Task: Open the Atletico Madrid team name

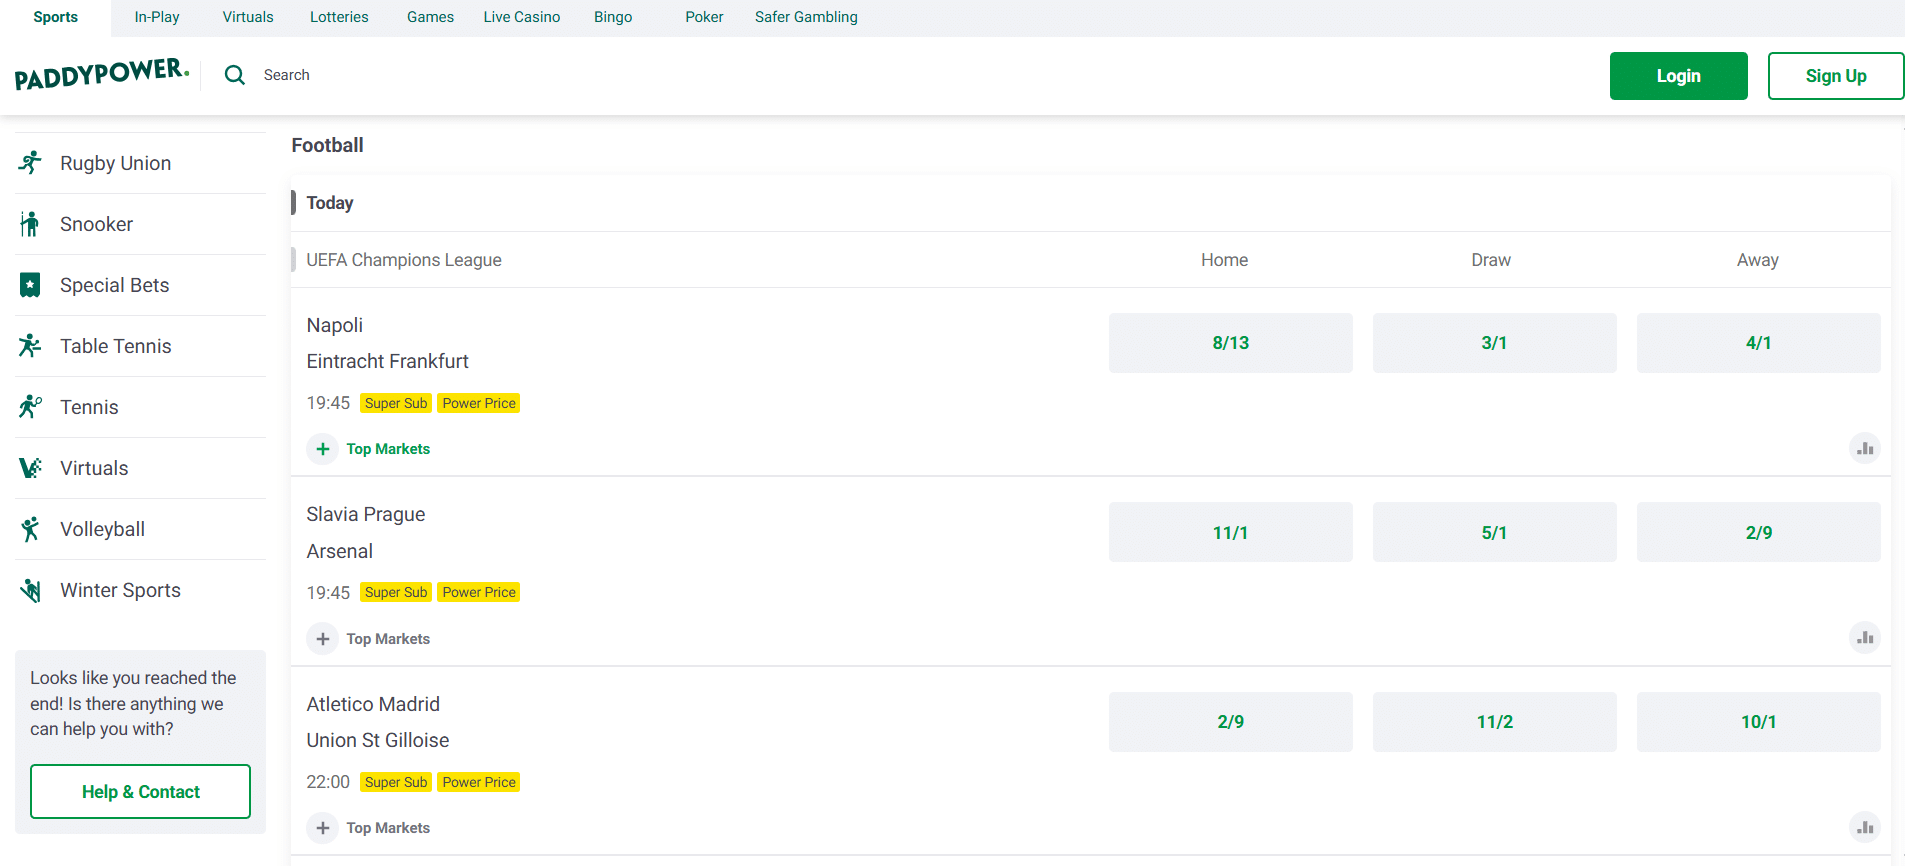Action: (373, 704)
